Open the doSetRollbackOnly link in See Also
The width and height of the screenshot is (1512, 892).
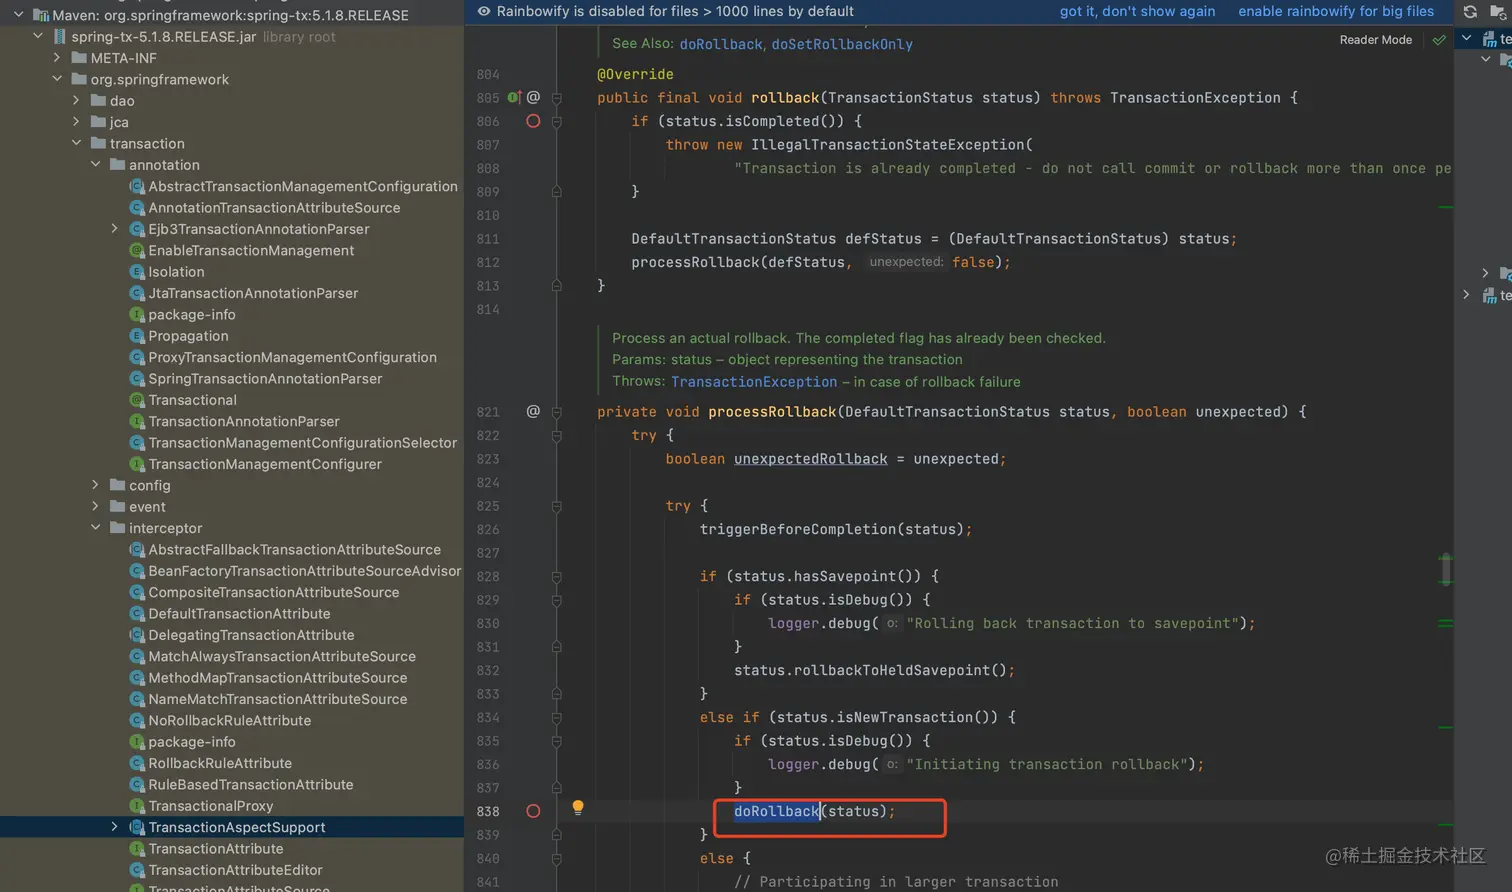tap(842, 44)
